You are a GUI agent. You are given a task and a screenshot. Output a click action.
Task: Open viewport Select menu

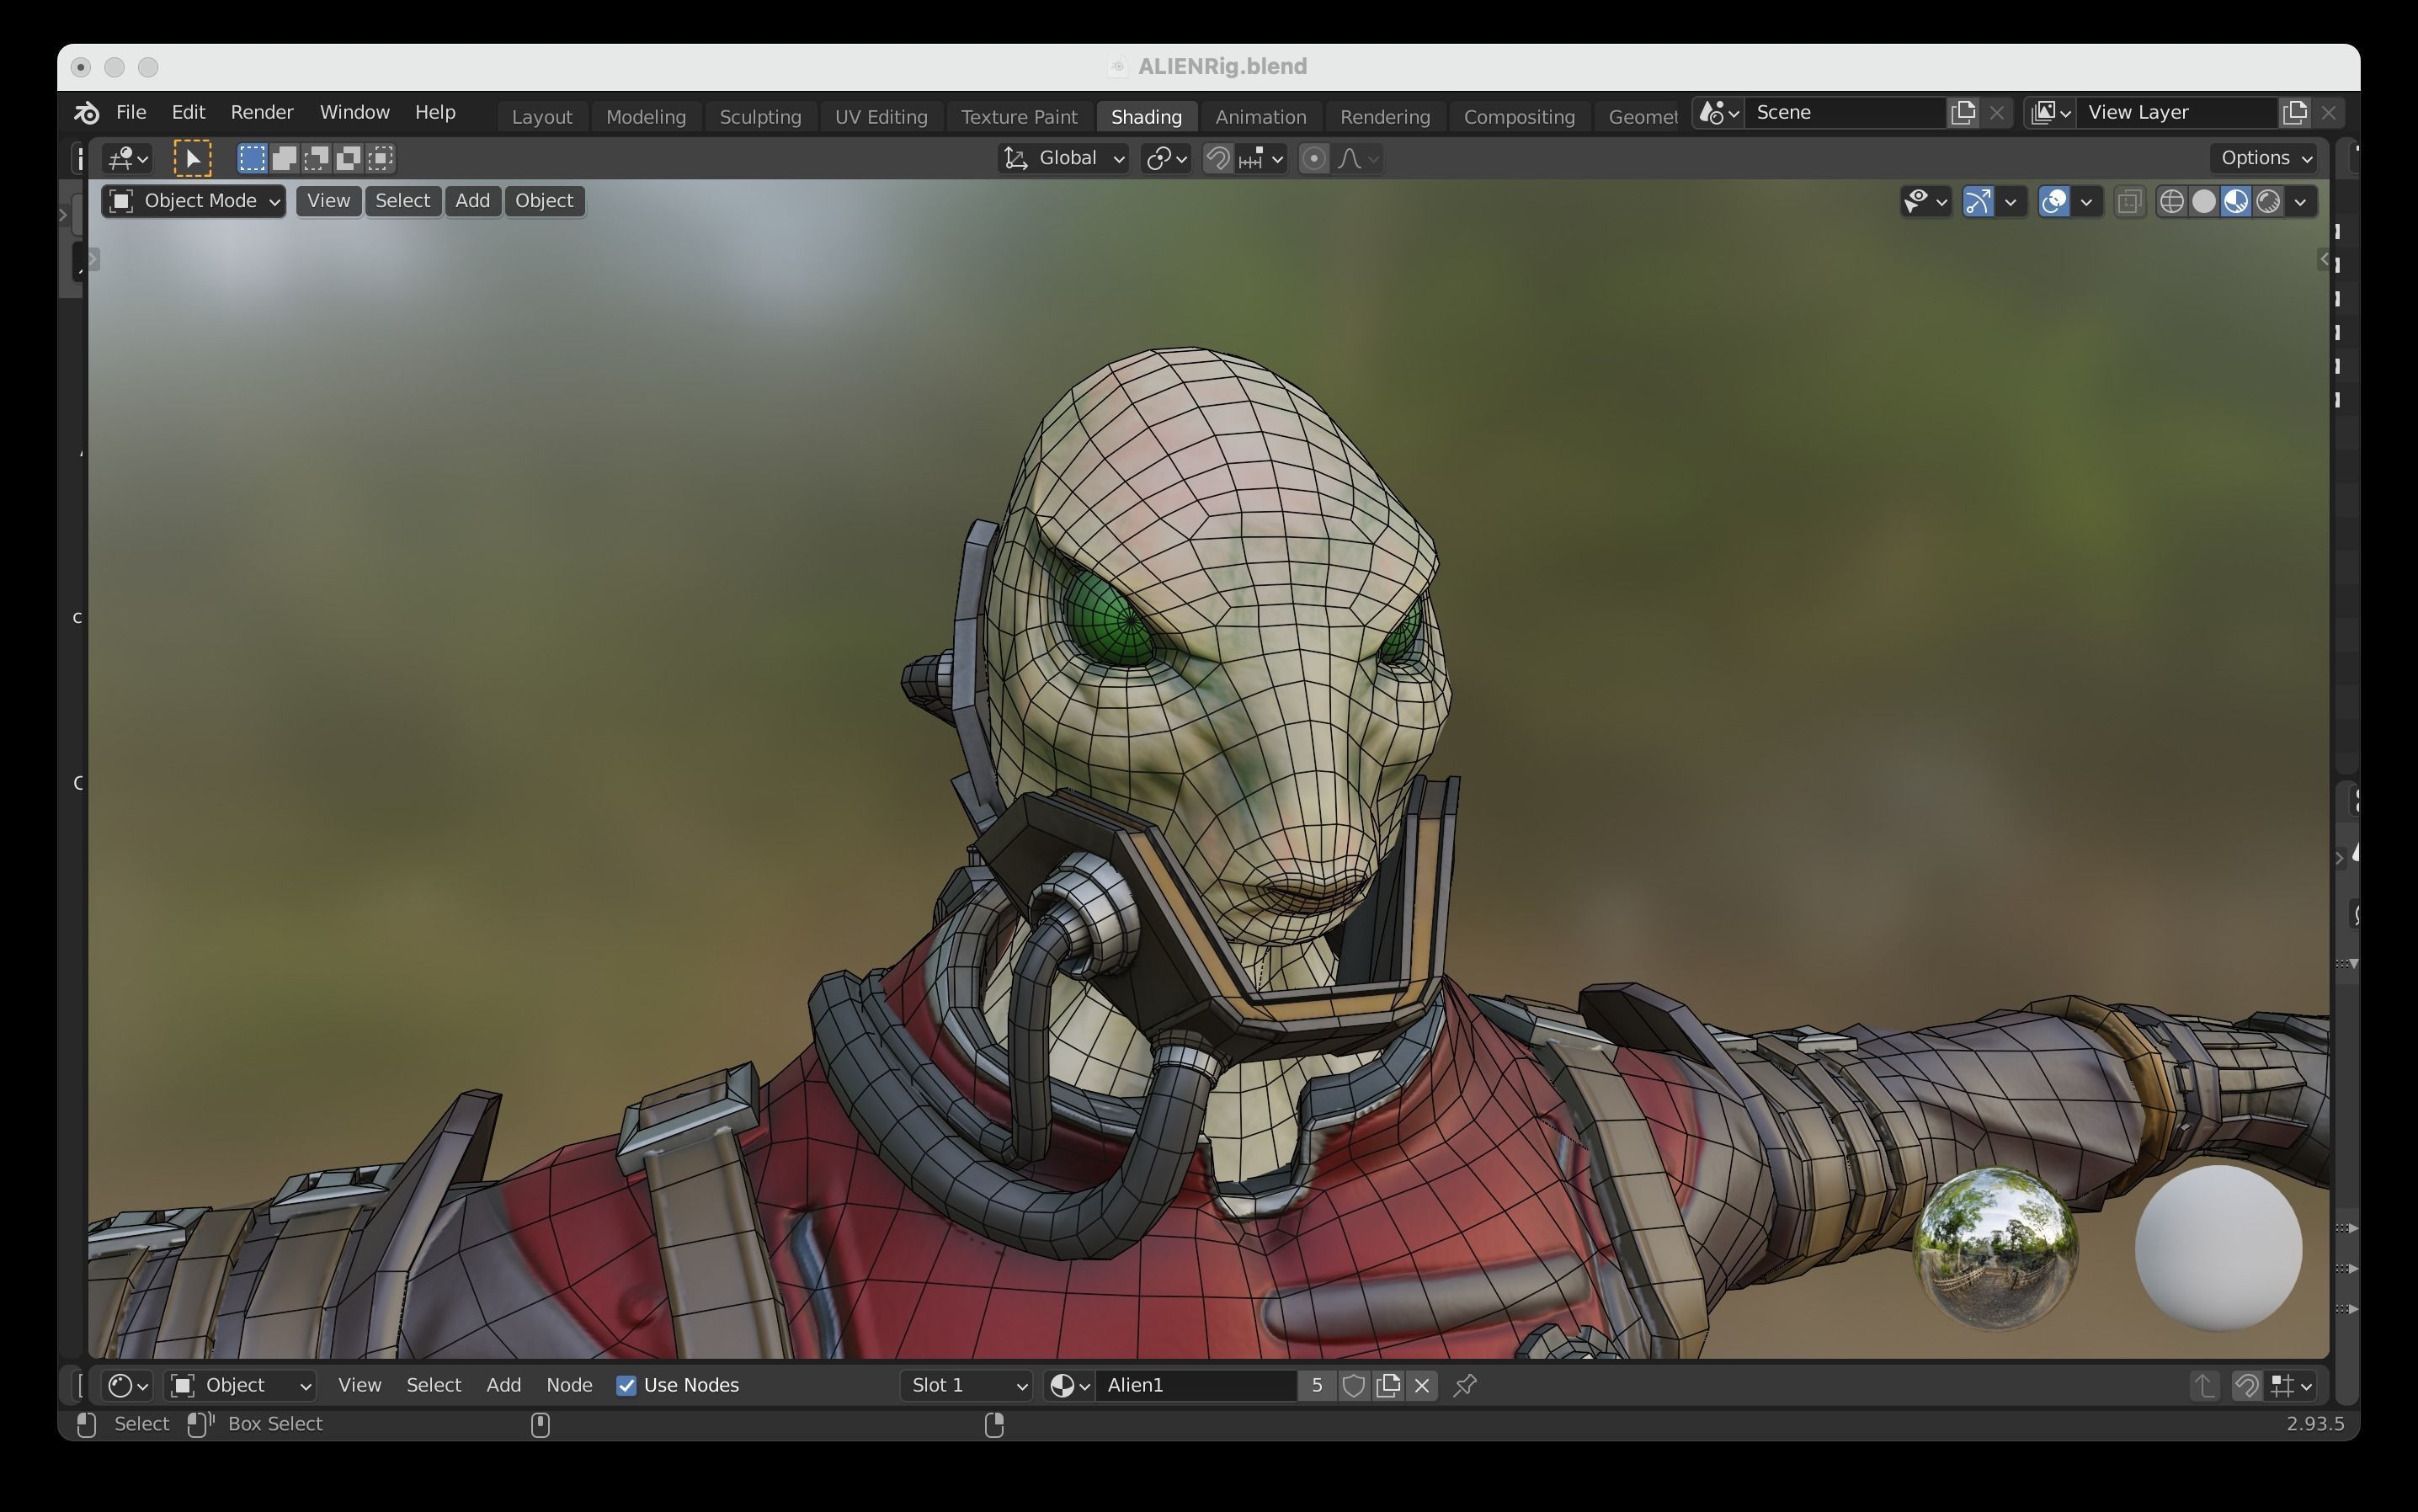point(402,201)
